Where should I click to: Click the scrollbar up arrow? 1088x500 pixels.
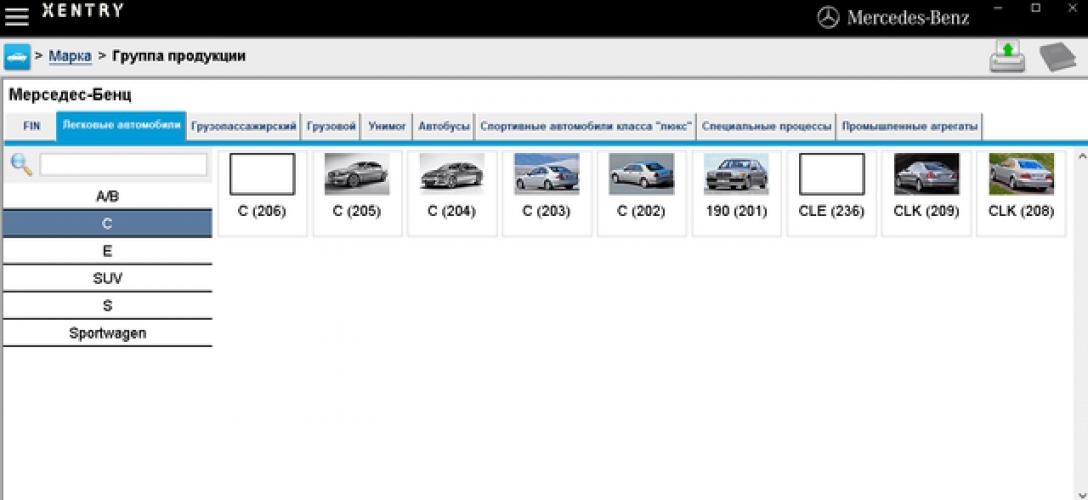1081,157
